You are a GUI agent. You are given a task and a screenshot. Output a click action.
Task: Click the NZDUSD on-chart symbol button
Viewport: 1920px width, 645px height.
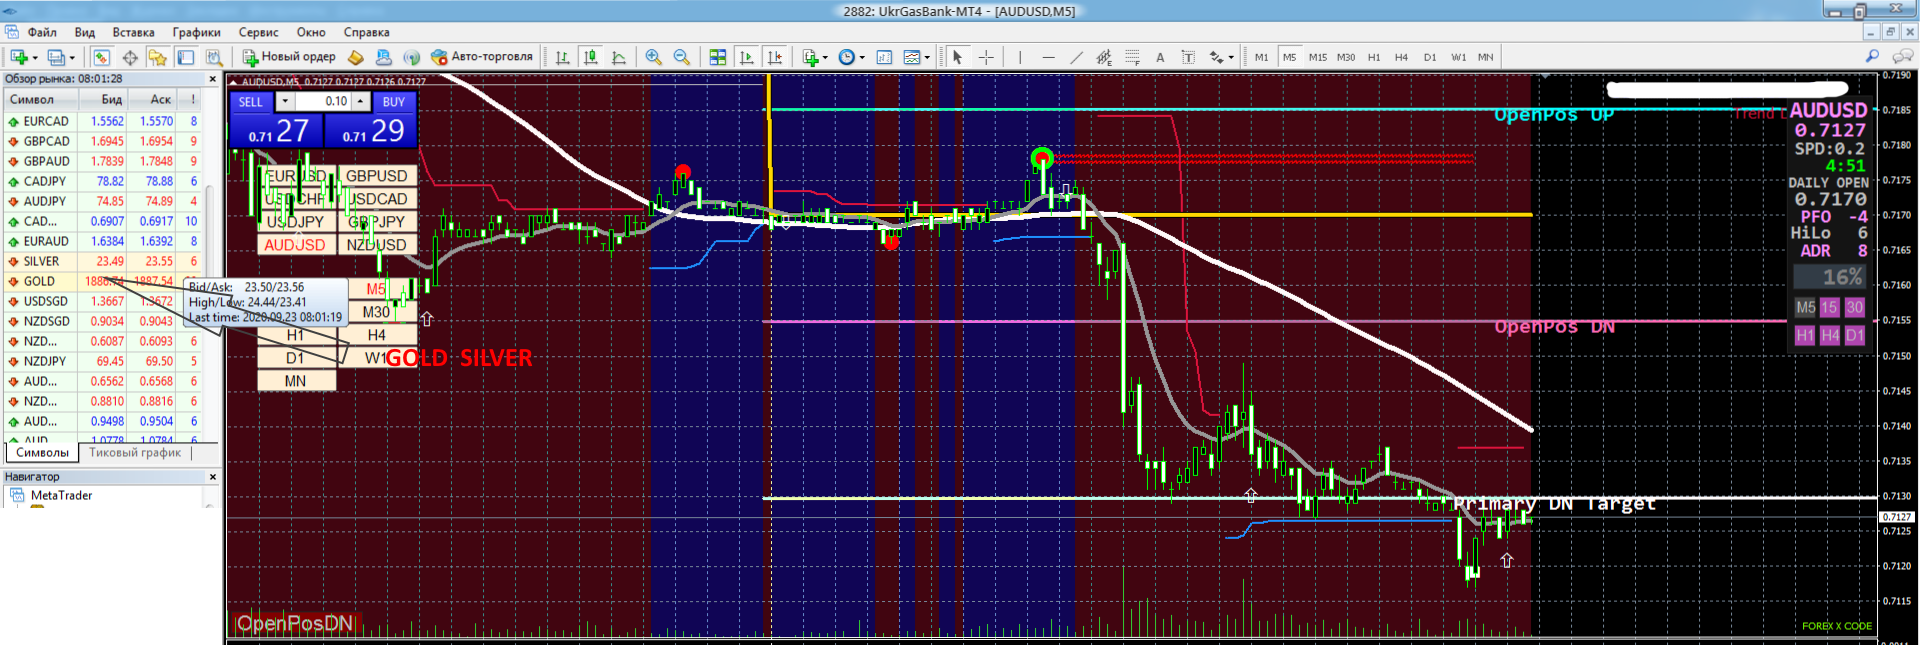click(376, 245)
